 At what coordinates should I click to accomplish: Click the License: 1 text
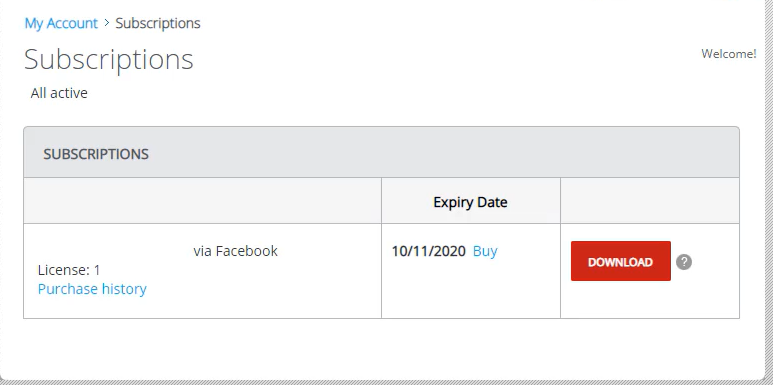coord(69,270)
